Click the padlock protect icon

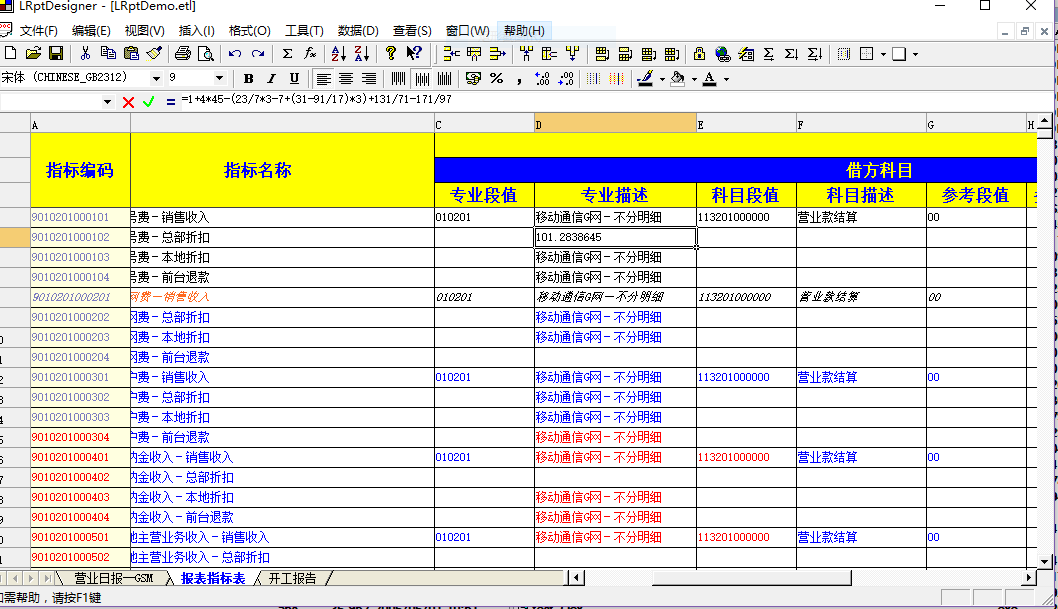point(700,53)
